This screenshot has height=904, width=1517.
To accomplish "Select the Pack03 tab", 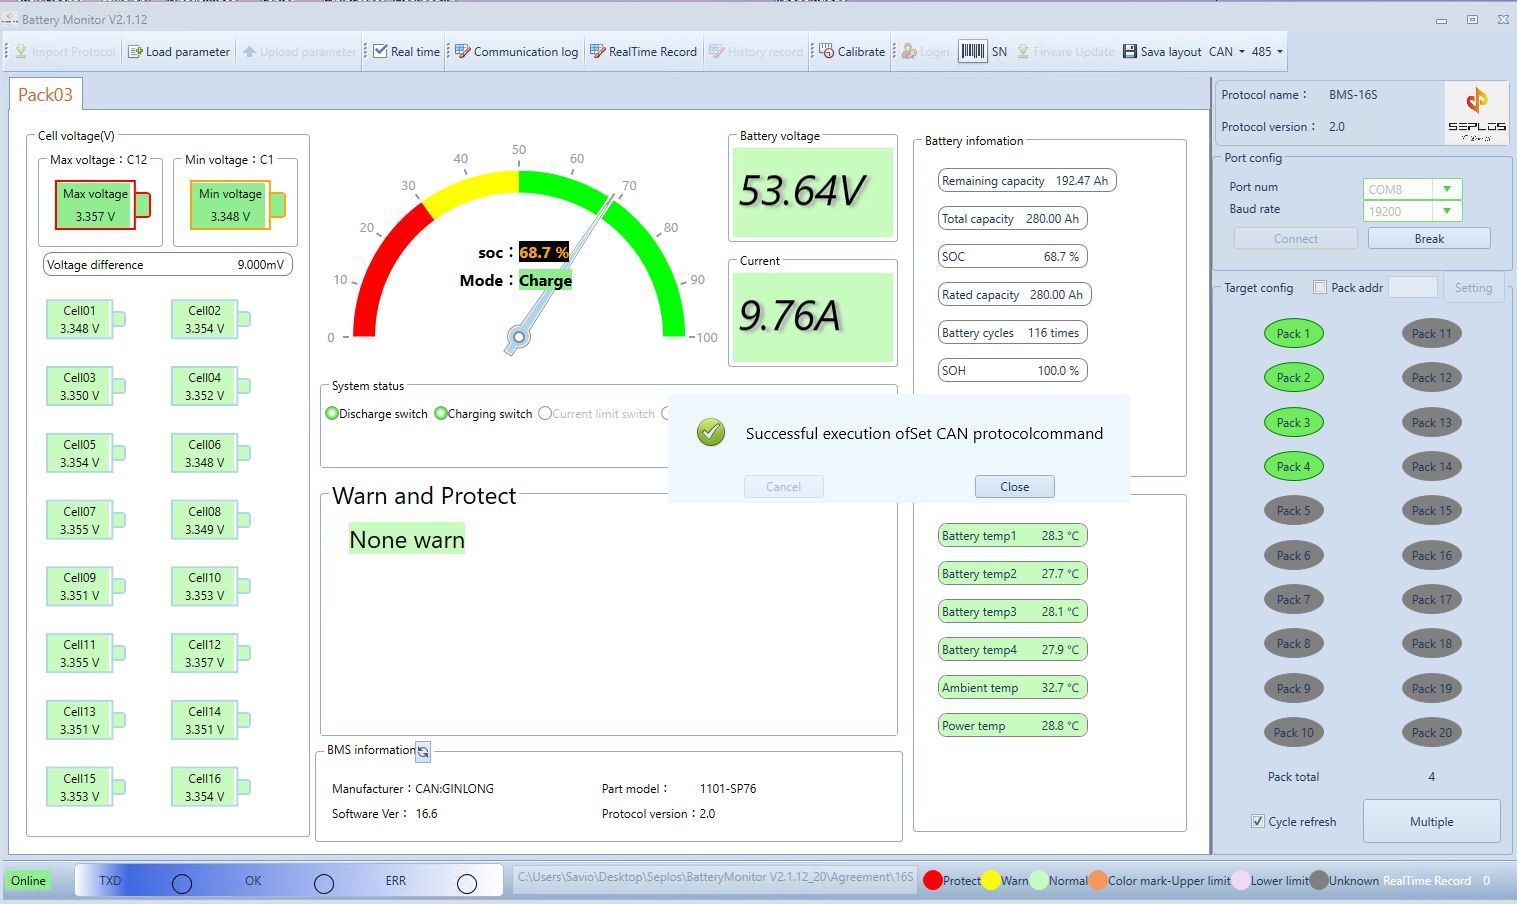I will point(45,95).
